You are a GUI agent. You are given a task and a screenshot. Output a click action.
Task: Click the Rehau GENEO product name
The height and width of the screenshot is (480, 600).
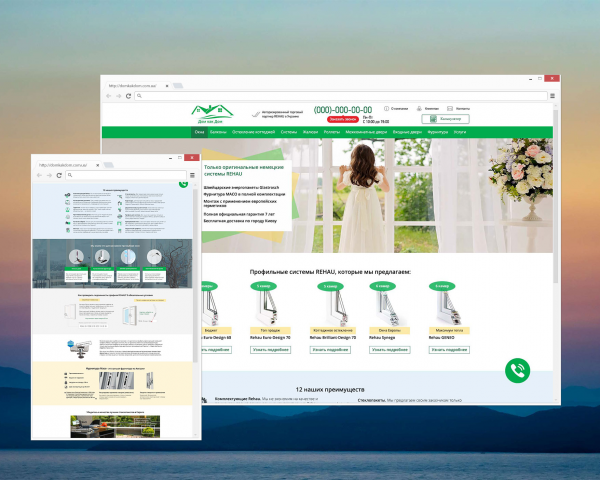tap(442, 338)
